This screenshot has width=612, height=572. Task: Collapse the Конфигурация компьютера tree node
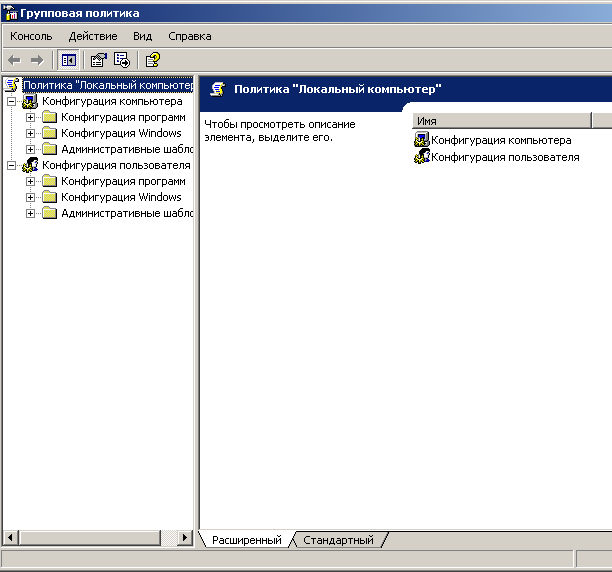click(12, 101)
